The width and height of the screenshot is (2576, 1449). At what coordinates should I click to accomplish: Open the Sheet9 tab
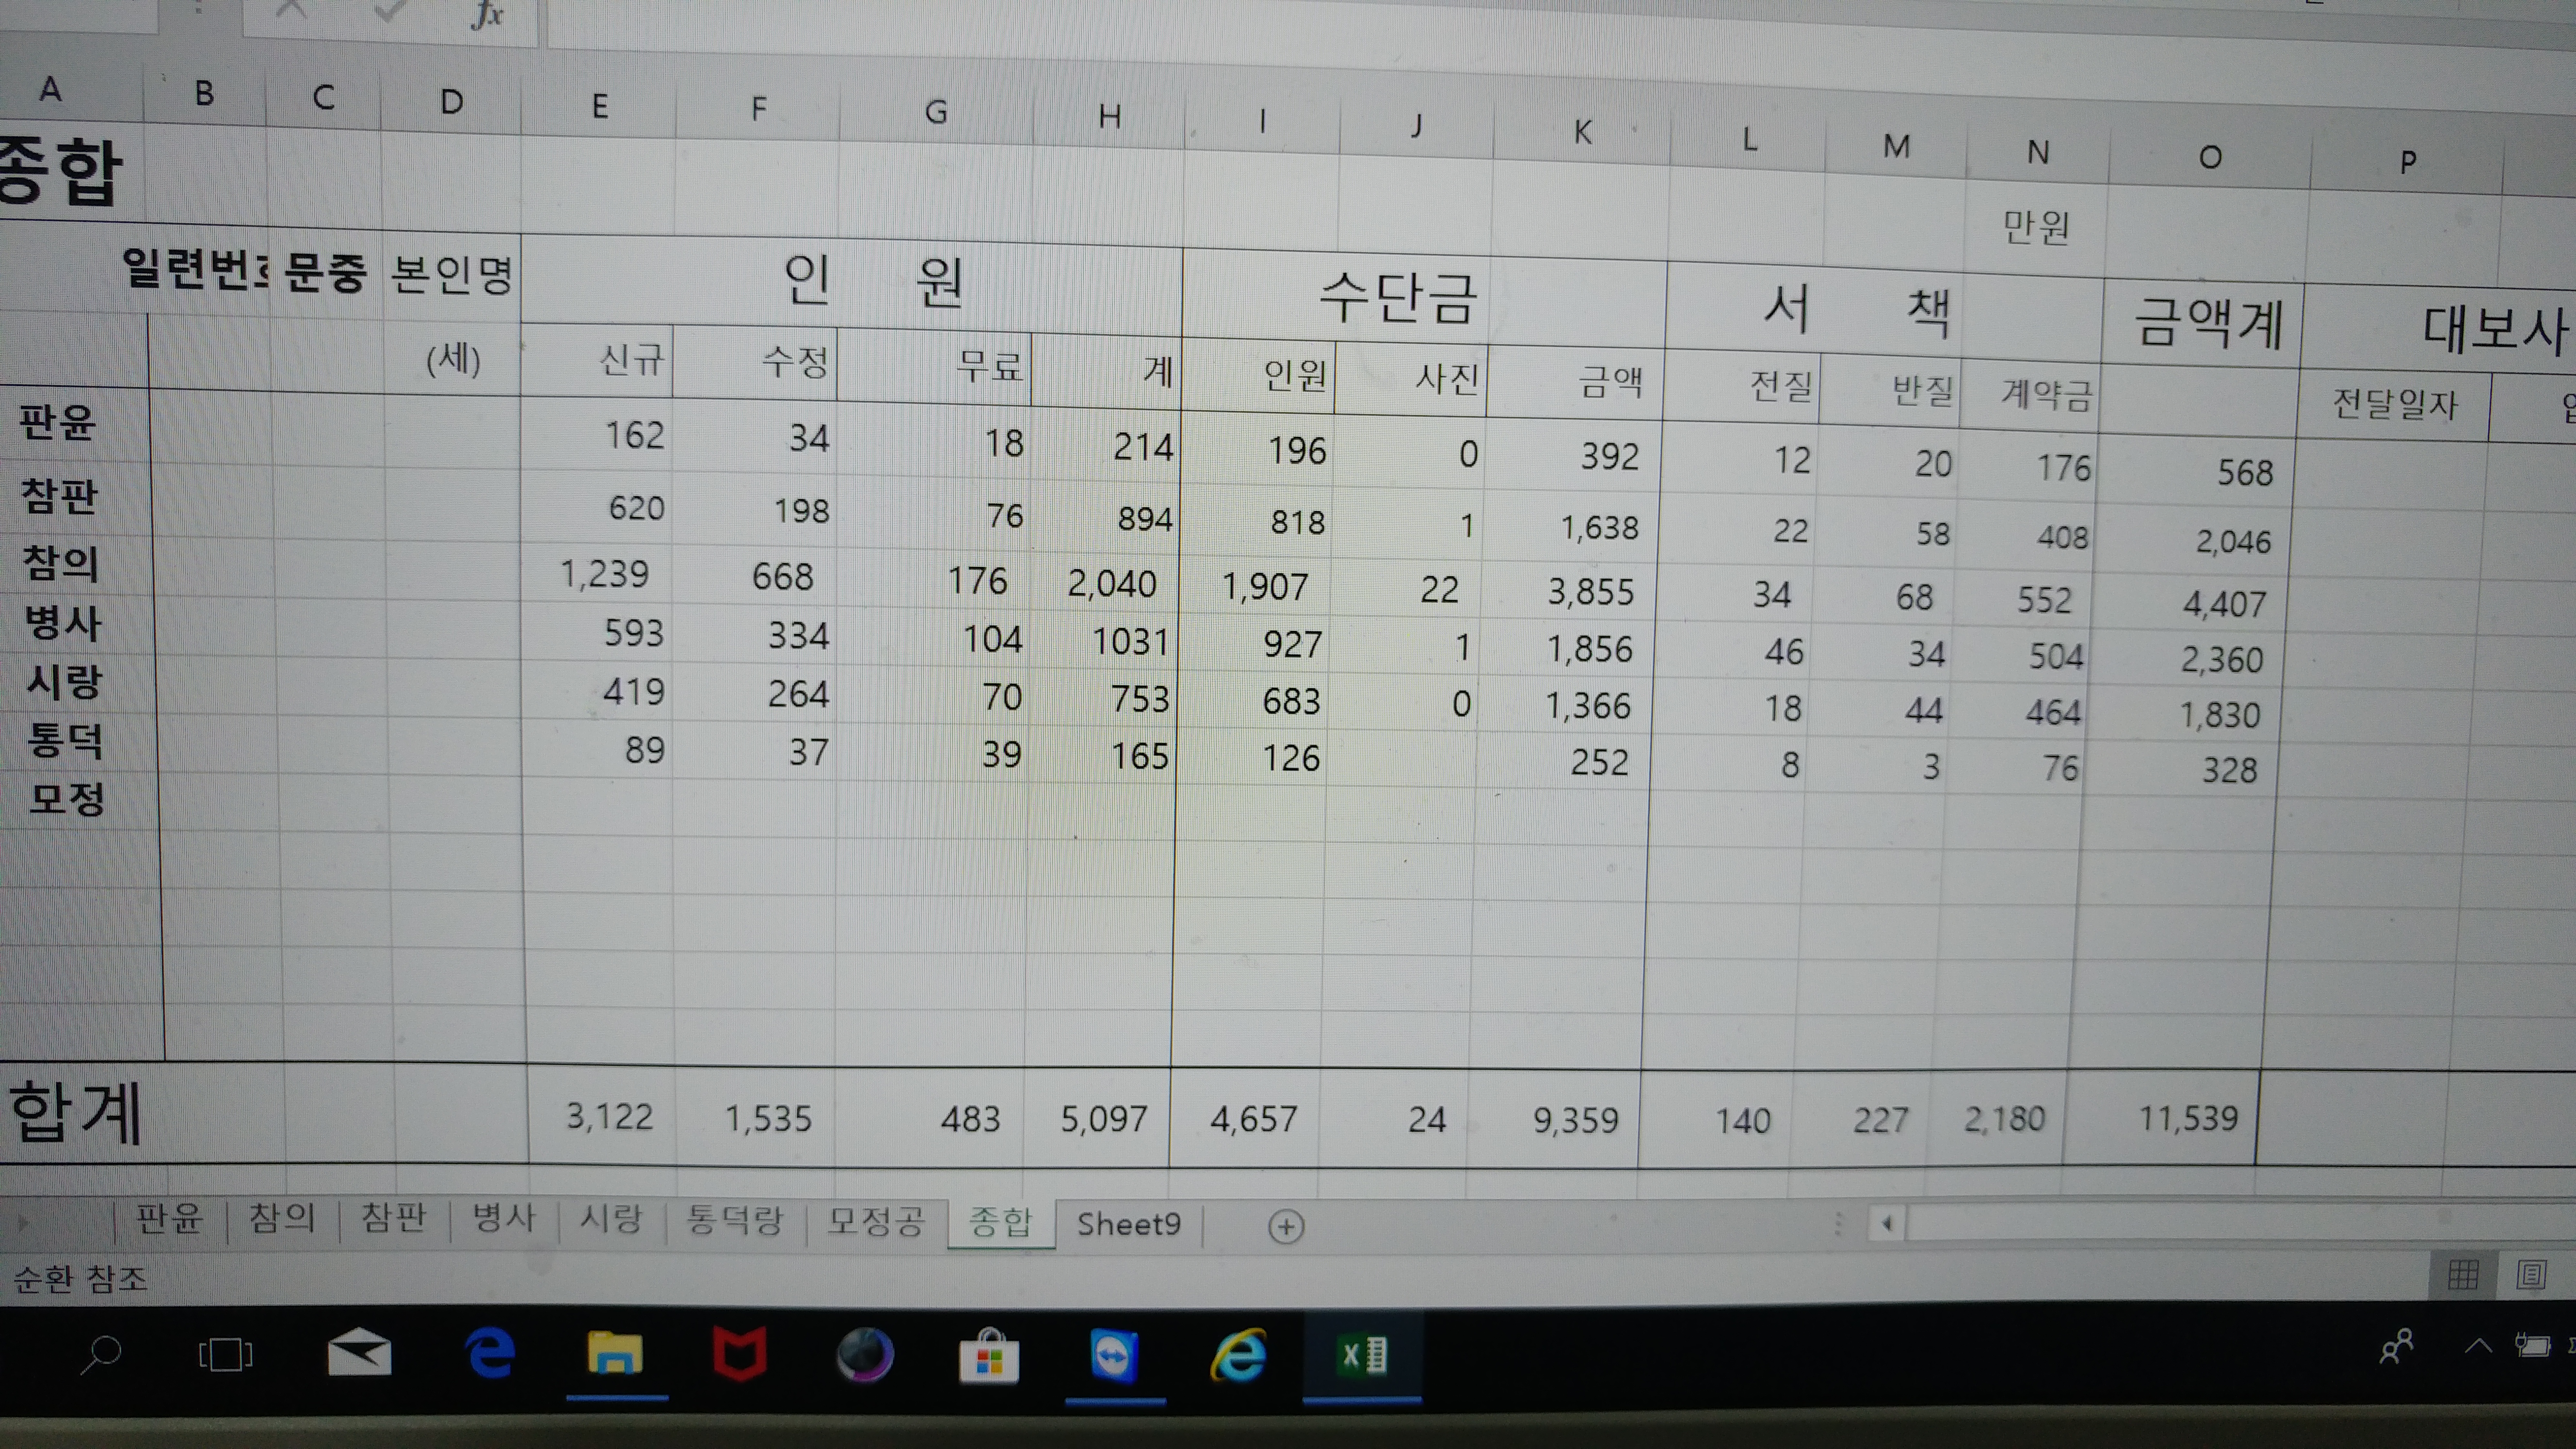point(1129,1224)
